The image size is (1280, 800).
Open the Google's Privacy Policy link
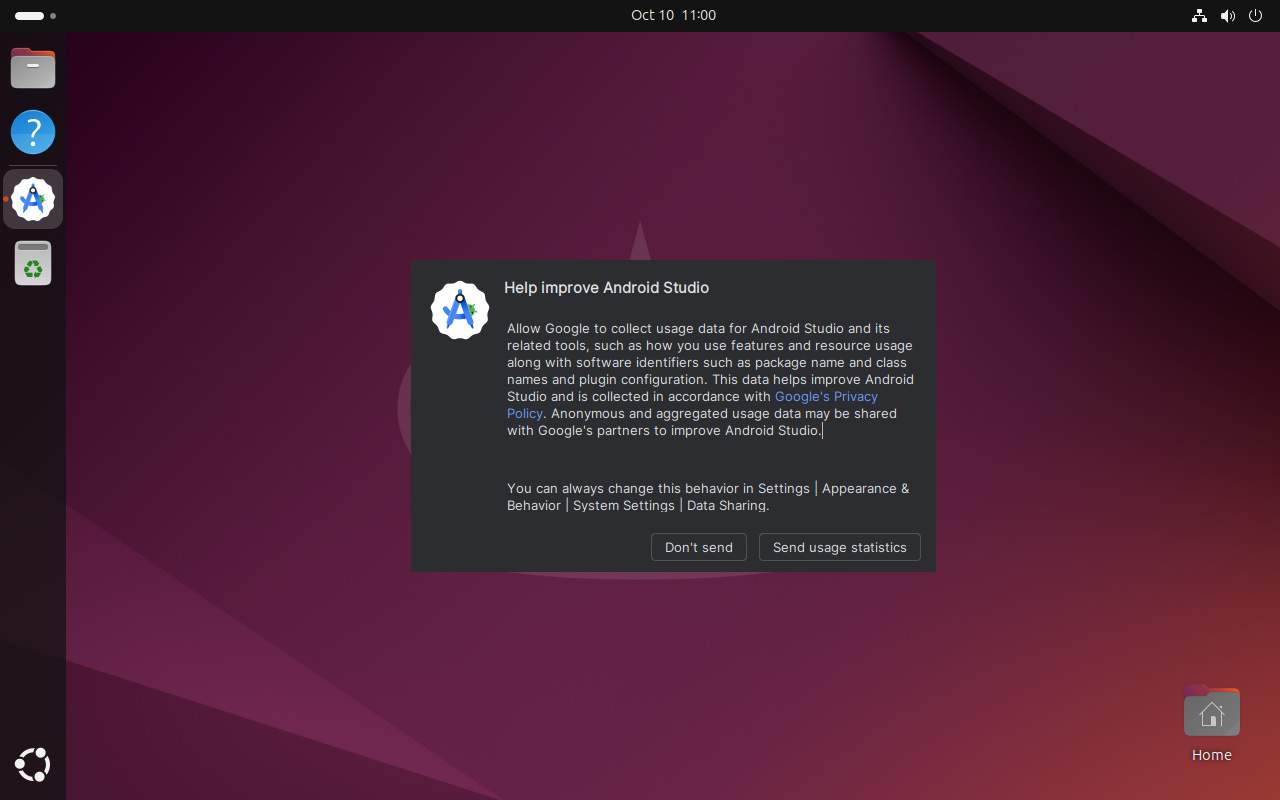[x=826, y=396]
